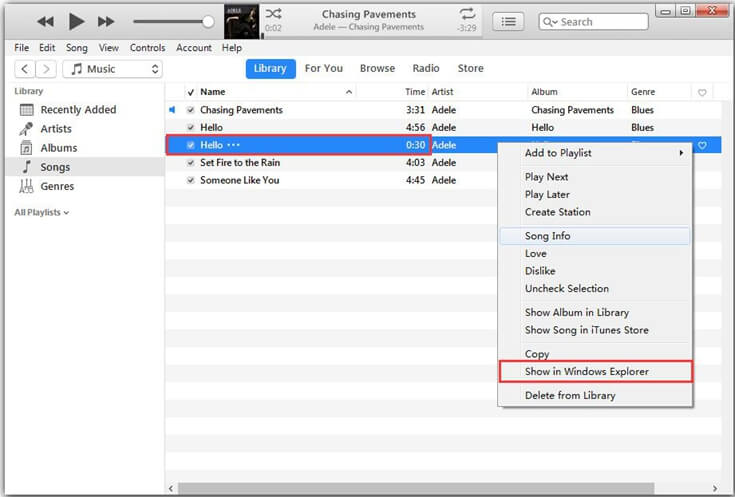Choose Create Station in context menu
735x497 pixels.
coord(595,212)
